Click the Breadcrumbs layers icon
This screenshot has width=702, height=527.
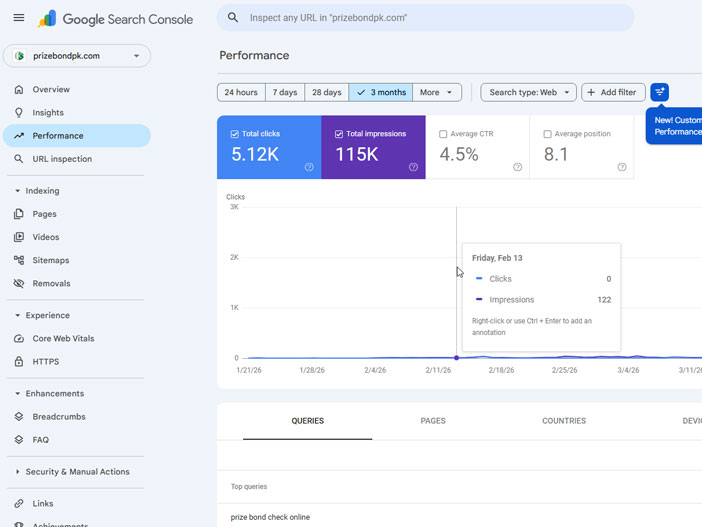tap(19, 416)
